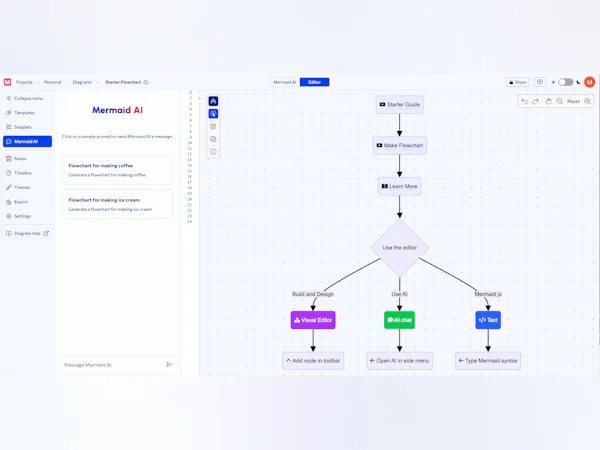Choose the coffee flowchart sample prompt
The image size is (600, 450).
[117, 170]
